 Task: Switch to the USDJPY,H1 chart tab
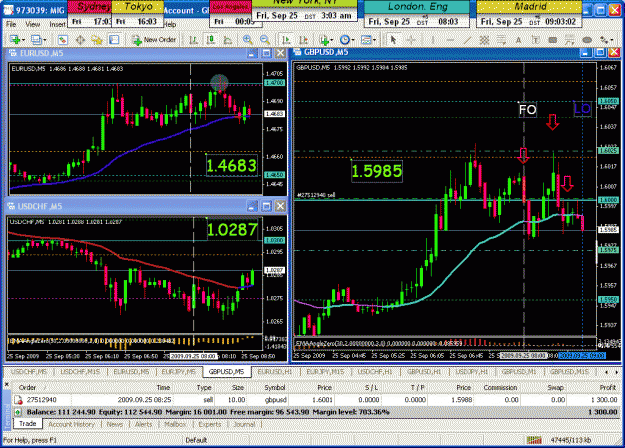[472, 371]
